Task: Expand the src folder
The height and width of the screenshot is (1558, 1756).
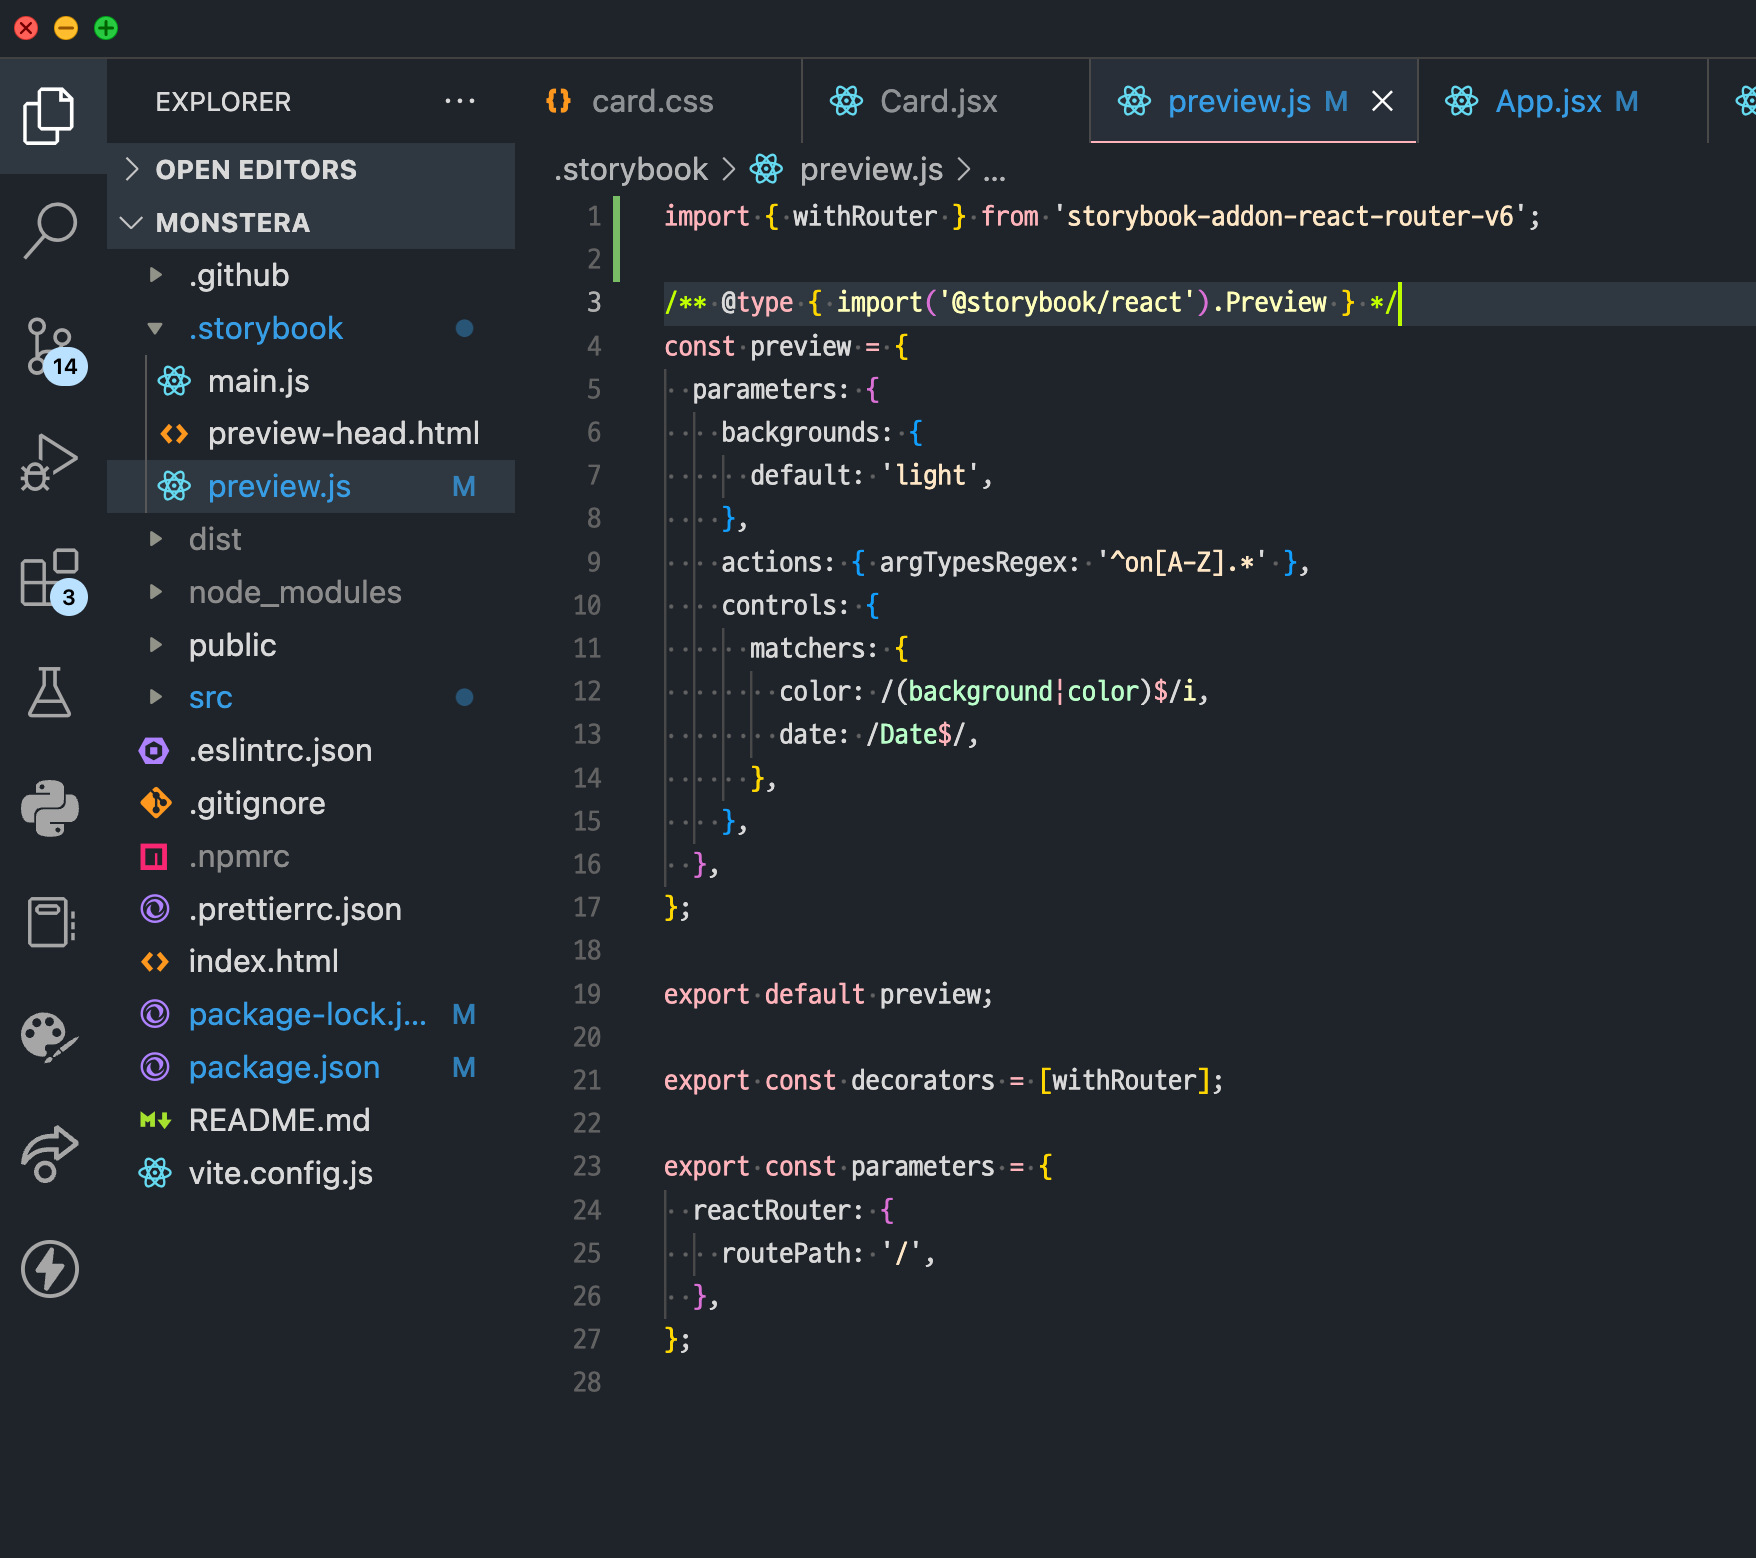Action: (210, 697)
